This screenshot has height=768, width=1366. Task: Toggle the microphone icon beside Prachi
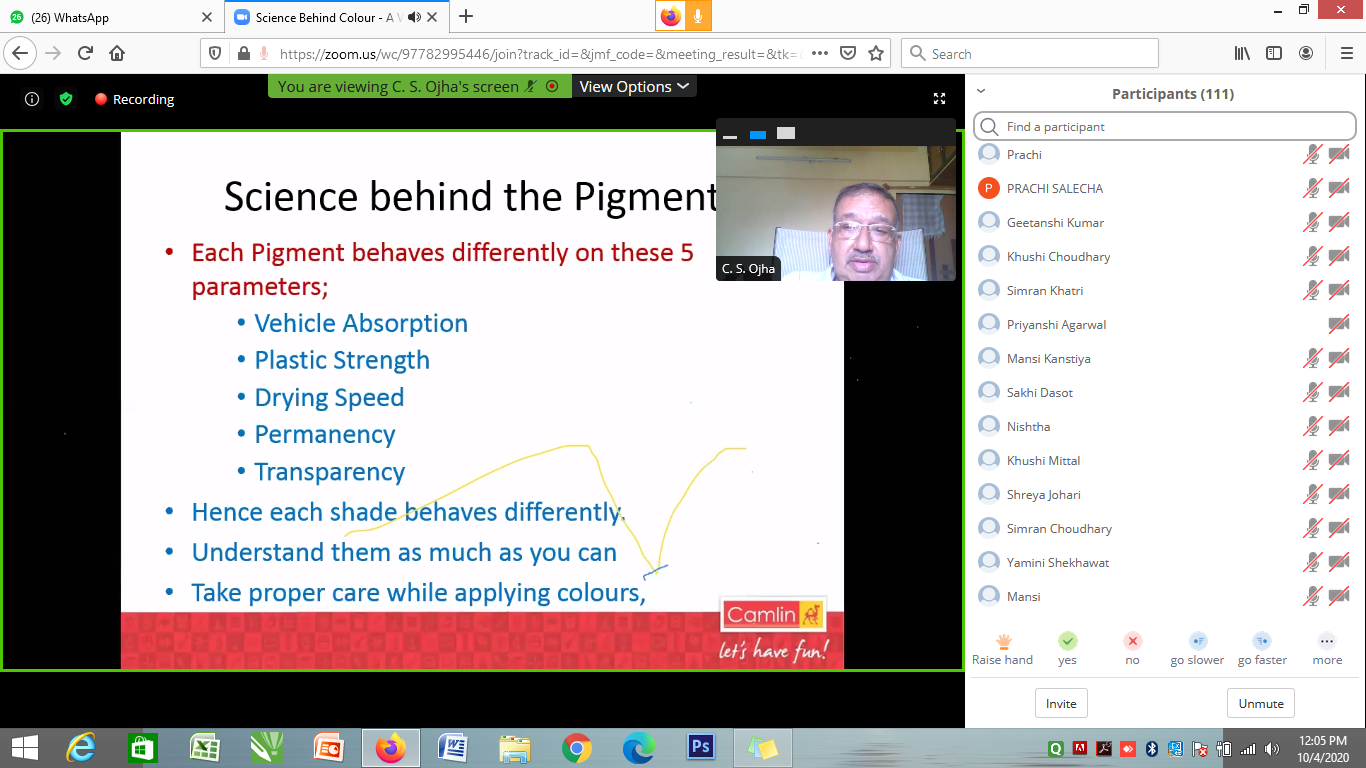[1312, 154]
